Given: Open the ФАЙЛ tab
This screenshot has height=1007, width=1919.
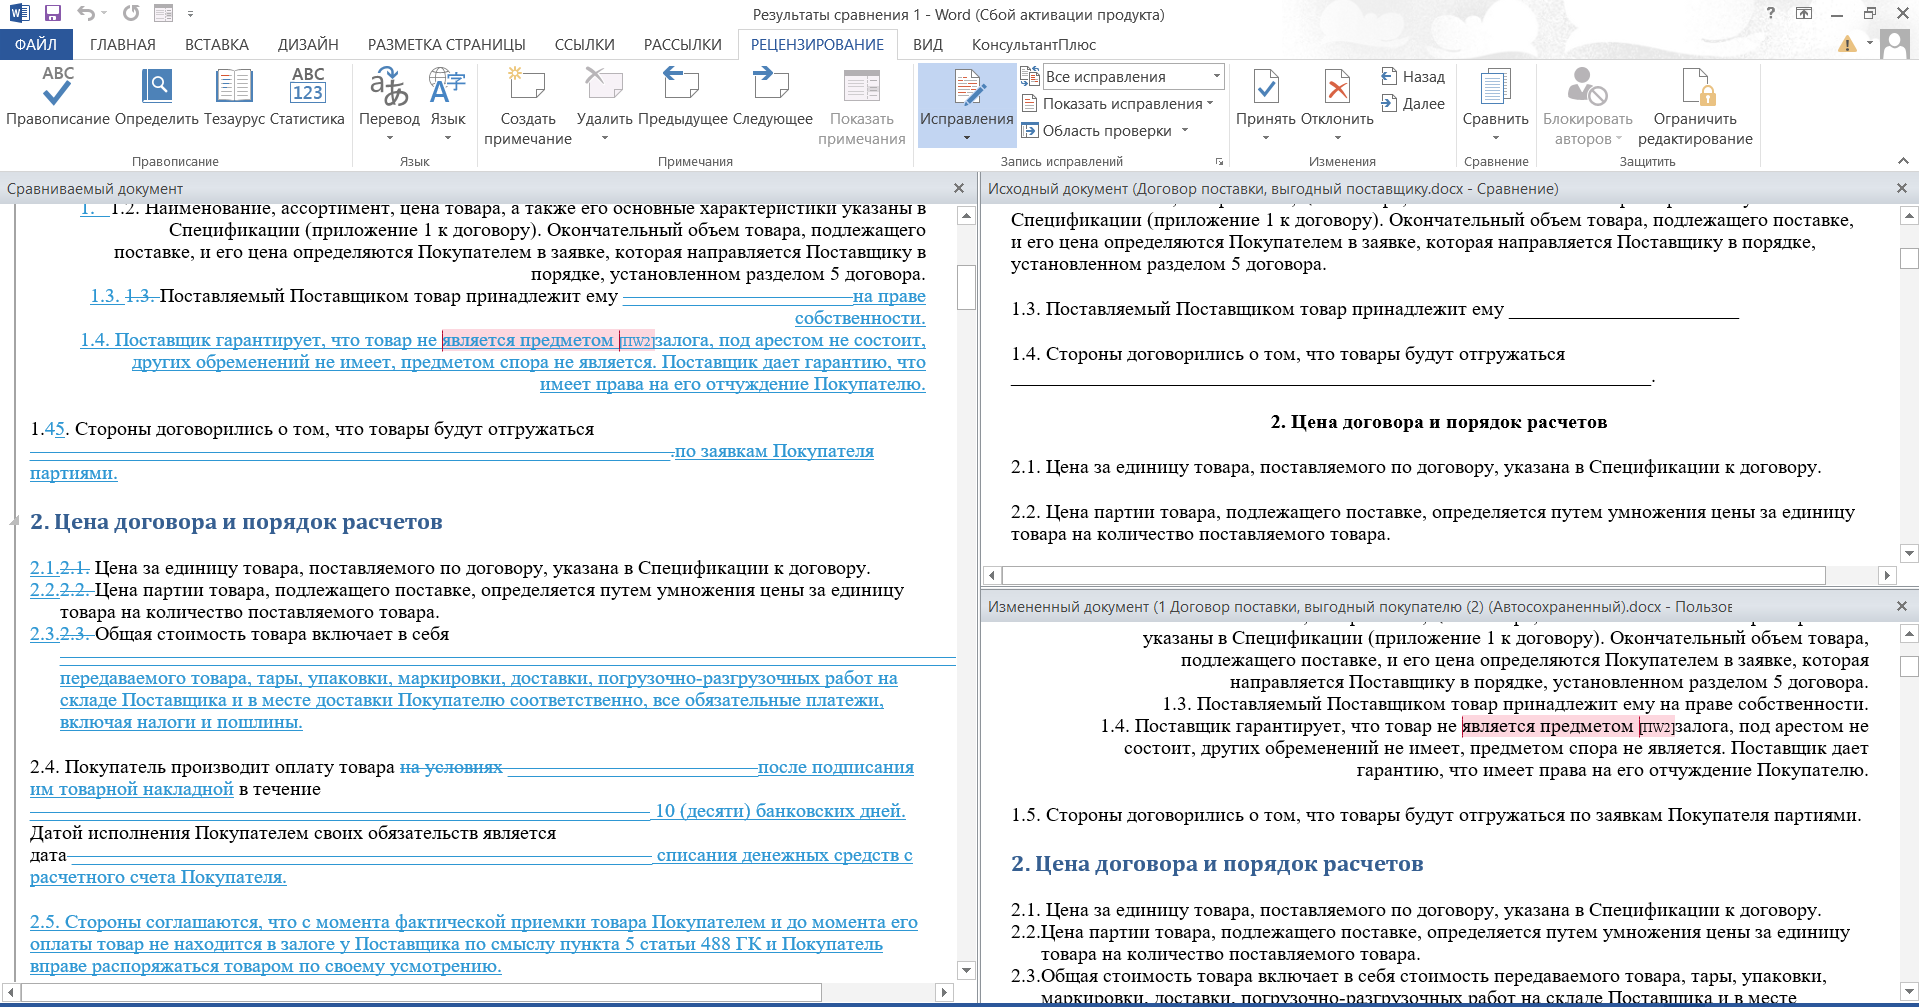Looking at the screenshot, I should pyautogui.click(x=36, y=45).
